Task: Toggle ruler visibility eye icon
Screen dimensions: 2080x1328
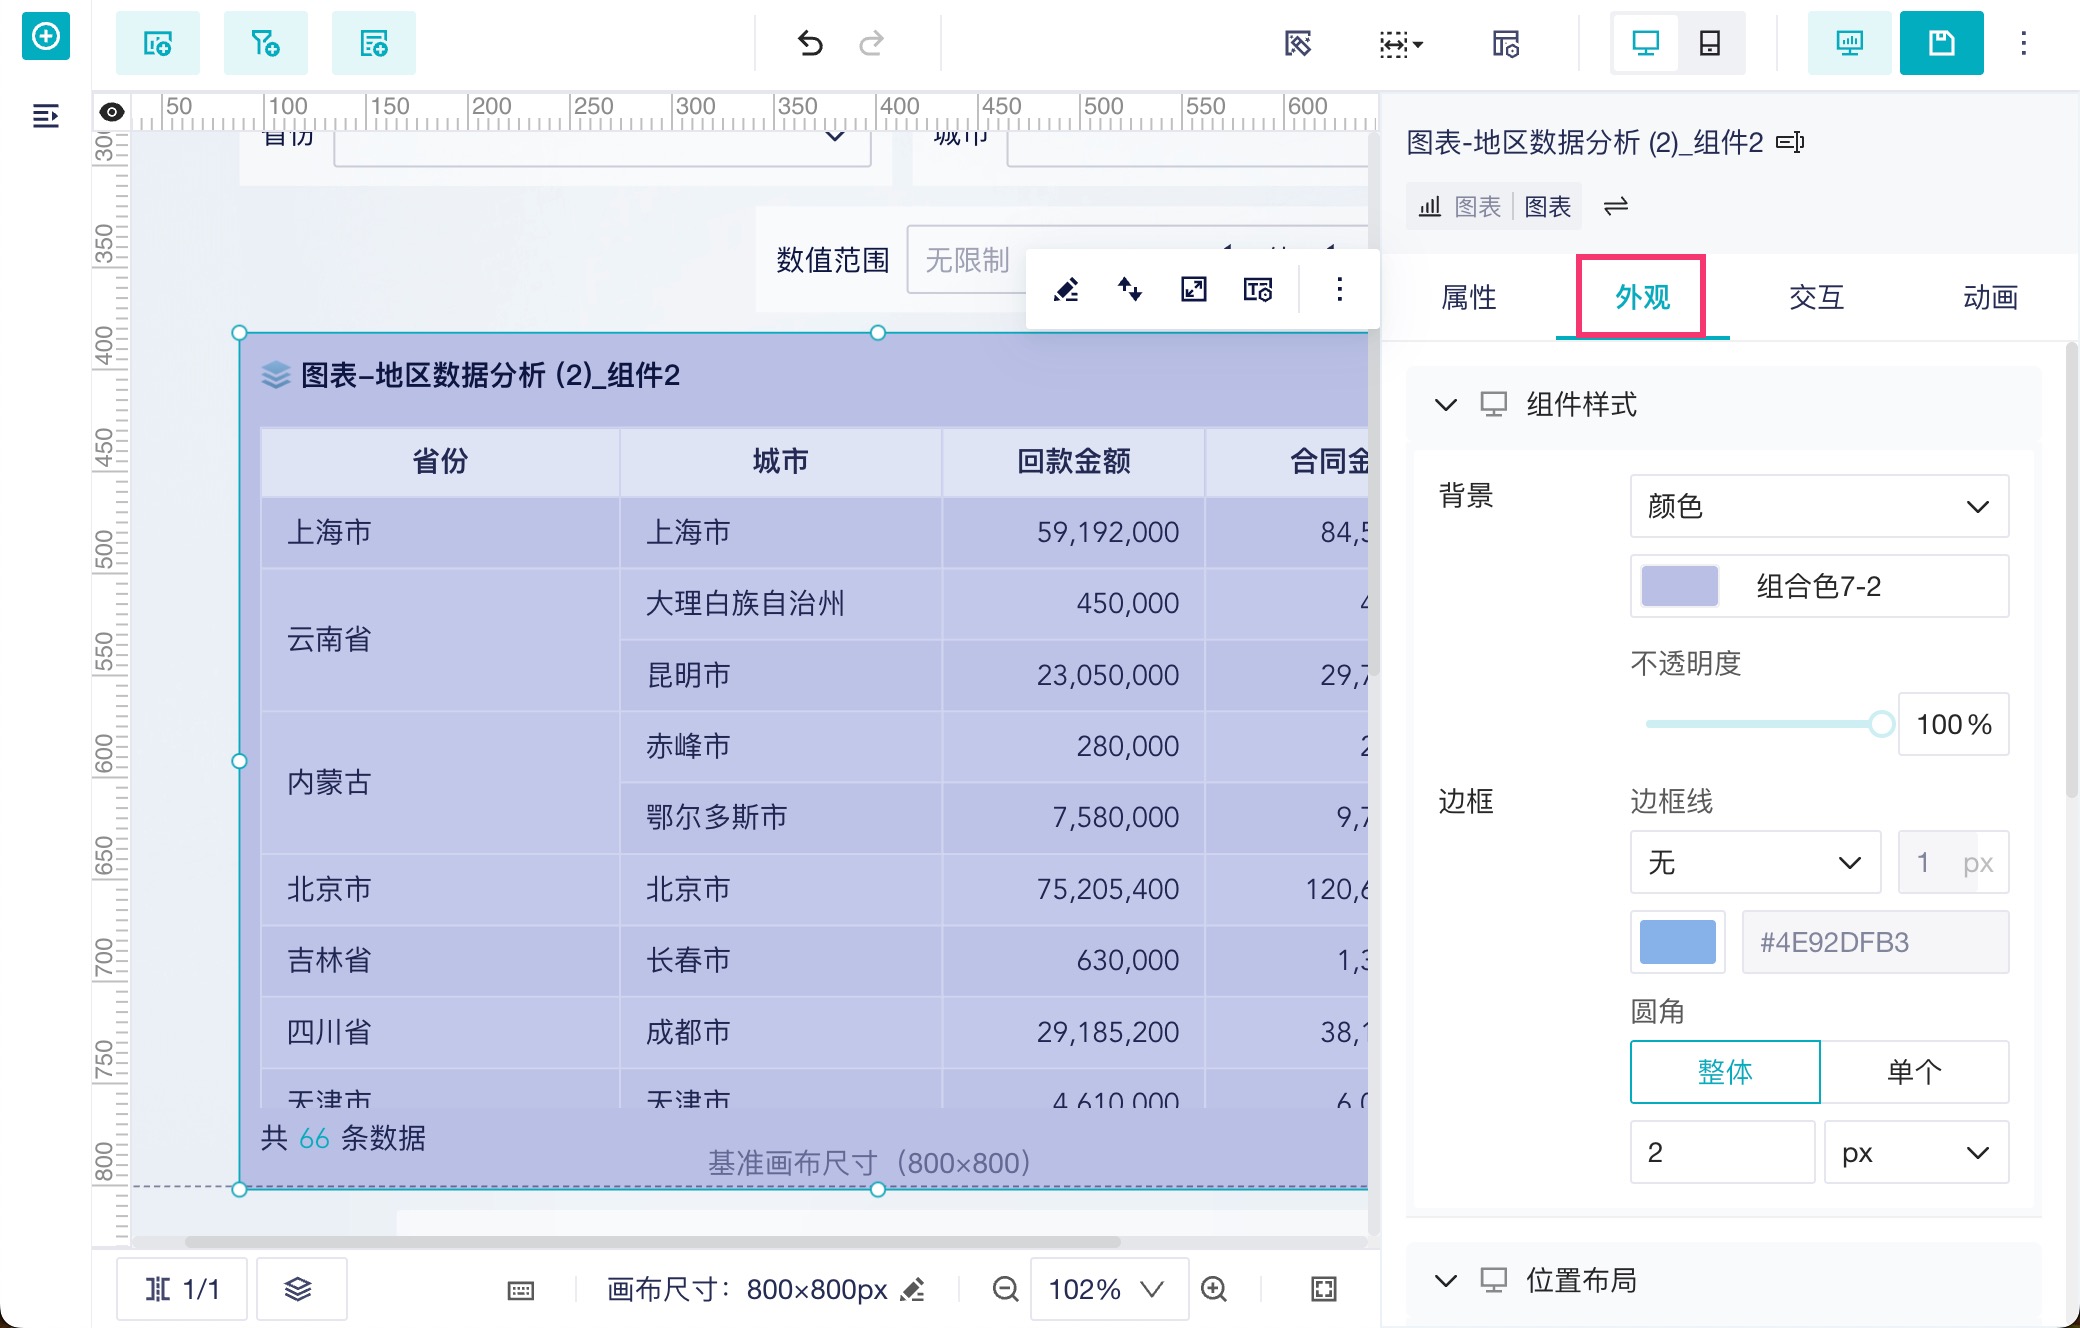Action: pyautogui.click(x=112, y=112)
